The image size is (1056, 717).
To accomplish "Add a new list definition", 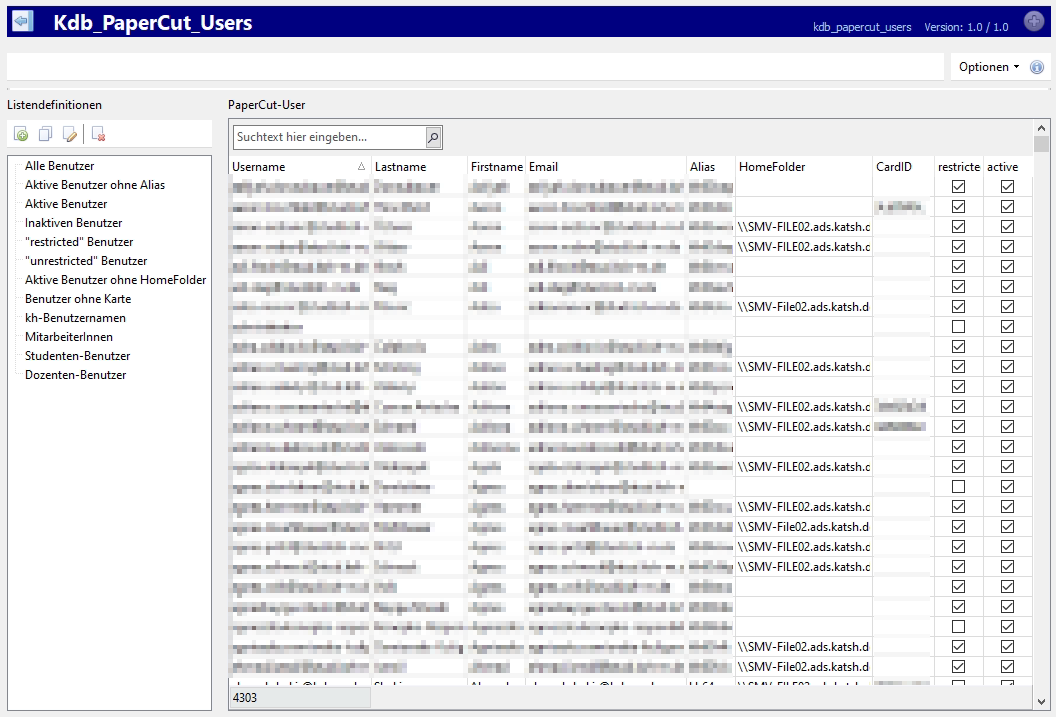I will pos(21,134).
